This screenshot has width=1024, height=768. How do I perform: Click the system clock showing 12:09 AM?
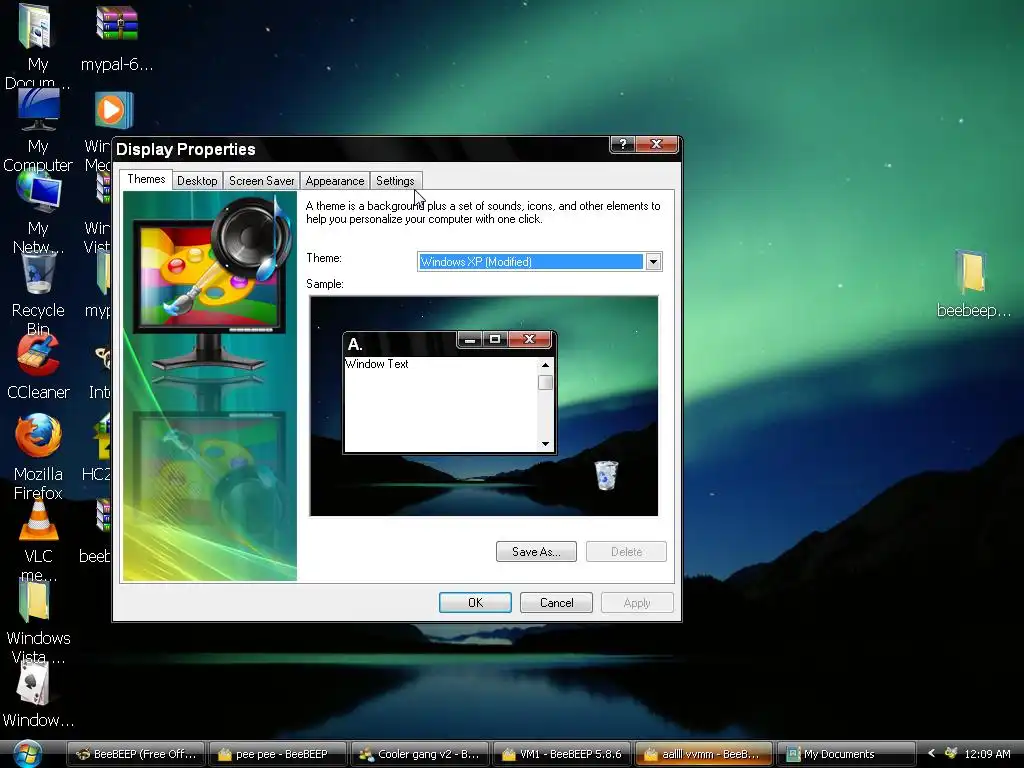tap(987, 754)
